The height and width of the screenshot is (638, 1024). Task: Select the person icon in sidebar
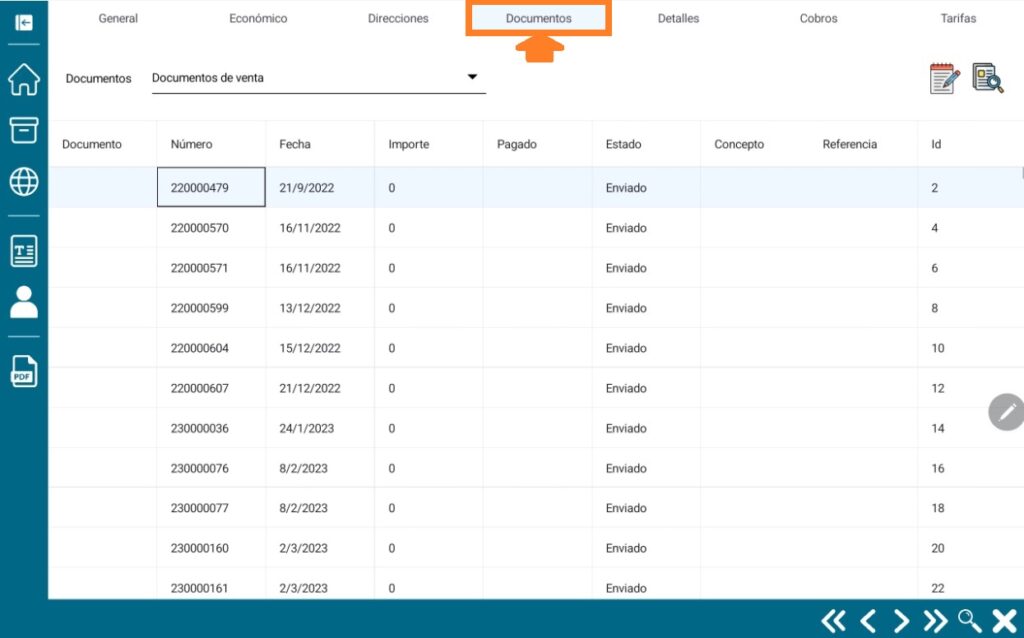(x=24, y=302)
